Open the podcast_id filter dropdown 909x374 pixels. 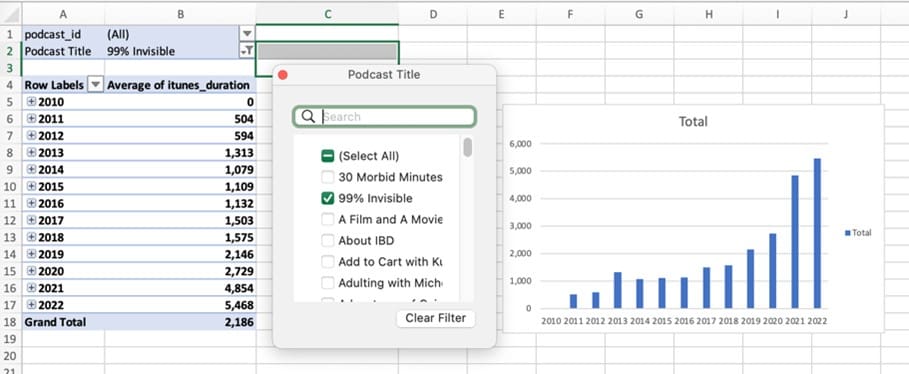pyautogui.click(x=247, y=34)
